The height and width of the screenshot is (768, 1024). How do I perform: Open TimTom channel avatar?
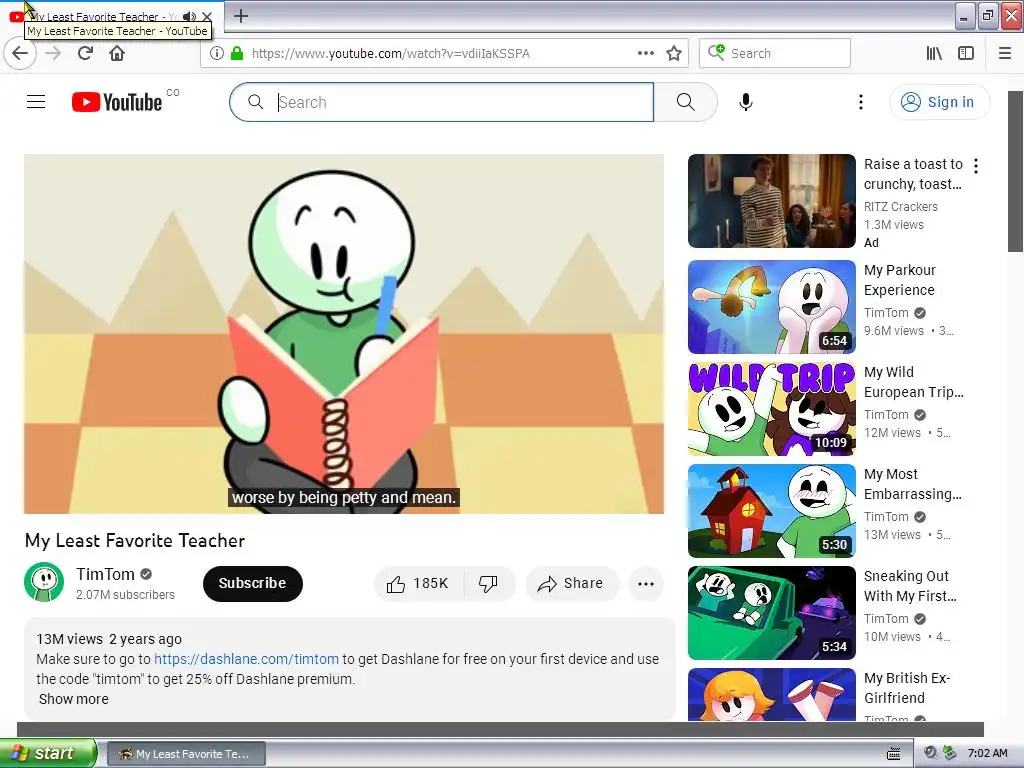pos(44,582)
